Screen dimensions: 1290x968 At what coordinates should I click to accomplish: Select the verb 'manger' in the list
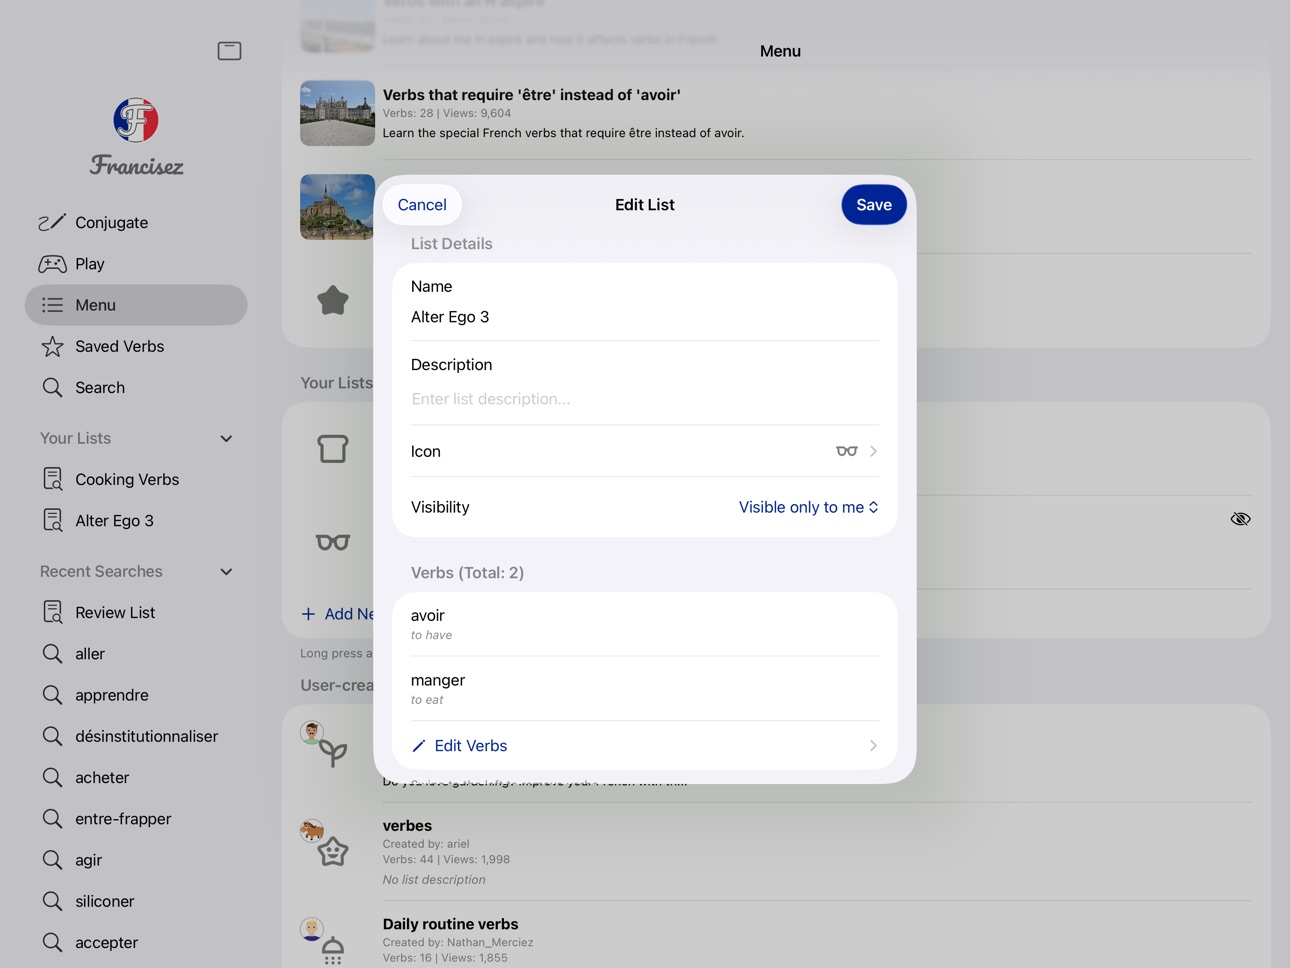(x=645, y=689)
